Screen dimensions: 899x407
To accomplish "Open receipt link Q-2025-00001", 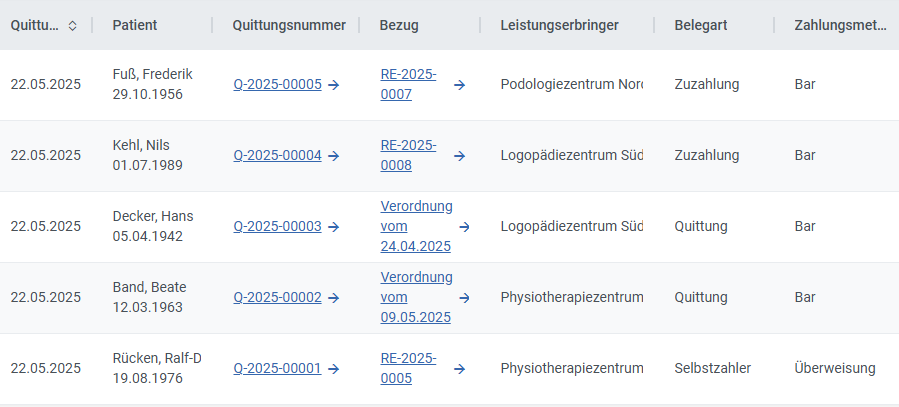I will point(277,369).
